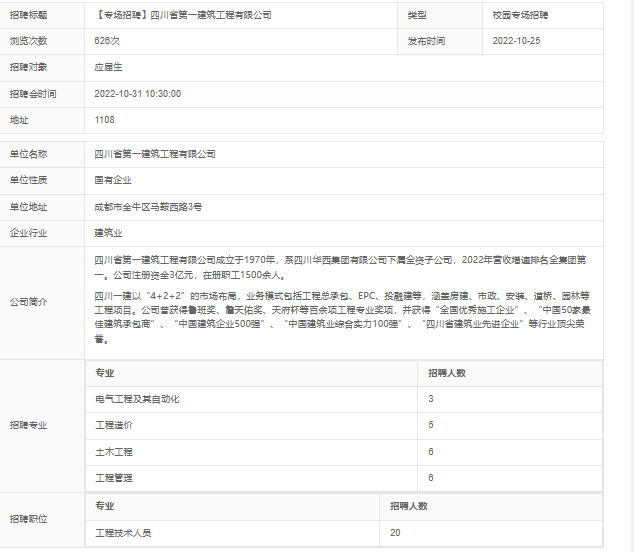Viewport: 634px width, 552px height.
Task: Click the 专业 header in the 招聘专业 table
Action: 105,373
